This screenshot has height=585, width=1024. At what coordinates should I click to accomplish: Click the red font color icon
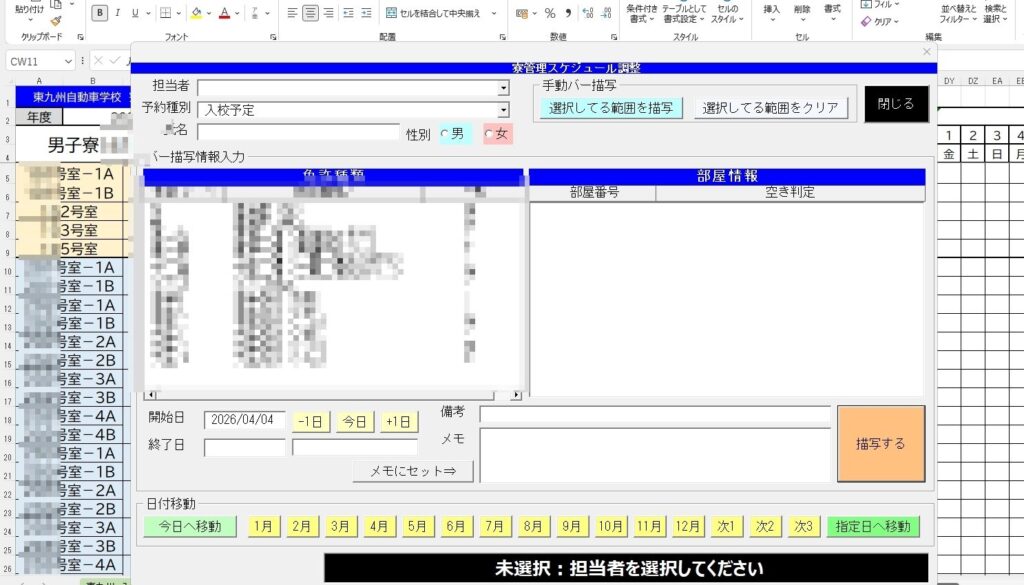click(223, 13)
